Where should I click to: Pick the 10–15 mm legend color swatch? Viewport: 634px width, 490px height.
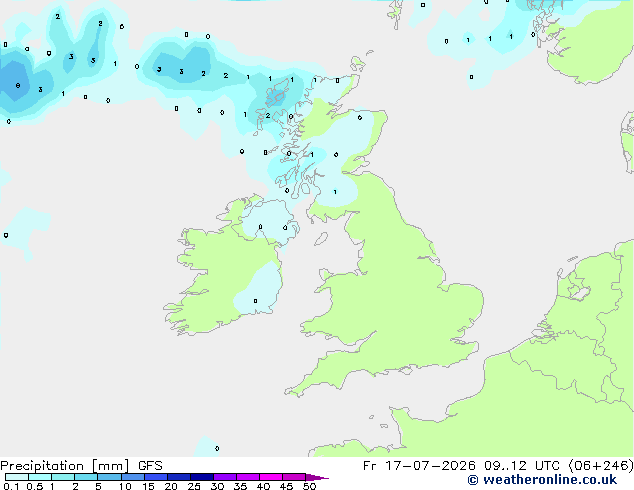pyautogui.click(x=132, y=477)
